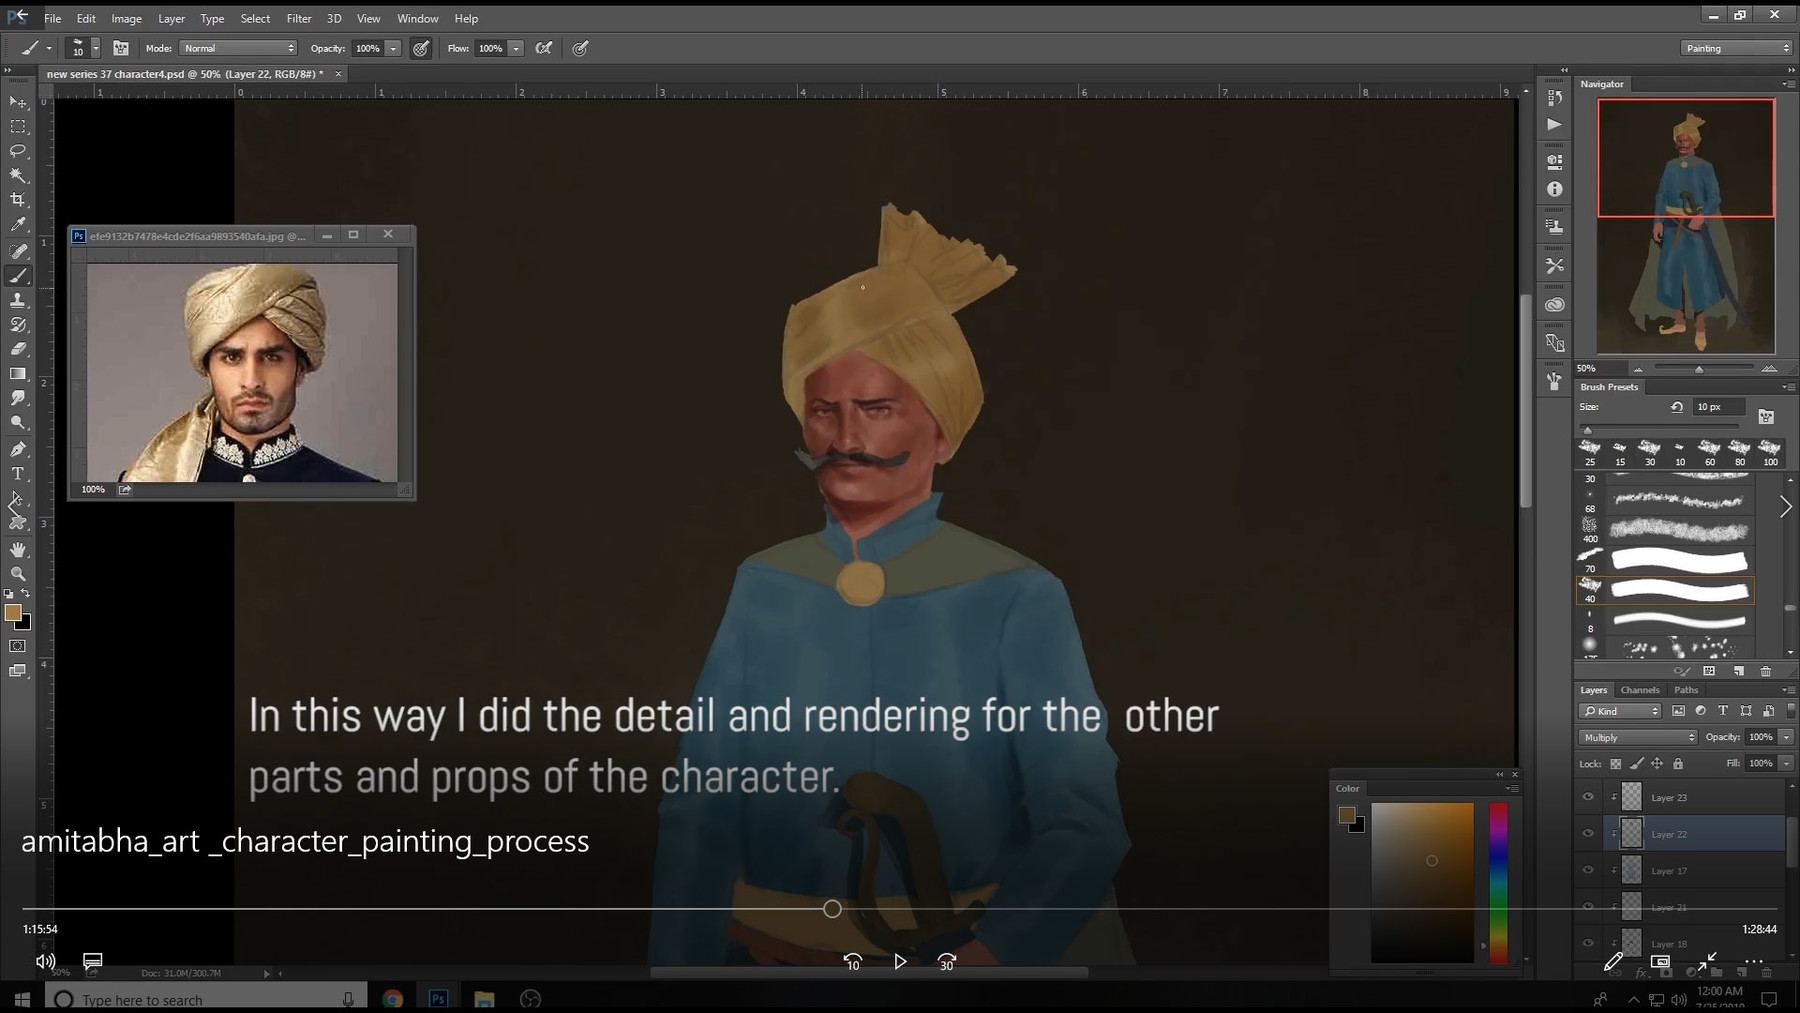The width and height of the screenshot is (1800, 1013).
Task: Open the brush Mode dropdown set to Normal
Action: [237, 47]
